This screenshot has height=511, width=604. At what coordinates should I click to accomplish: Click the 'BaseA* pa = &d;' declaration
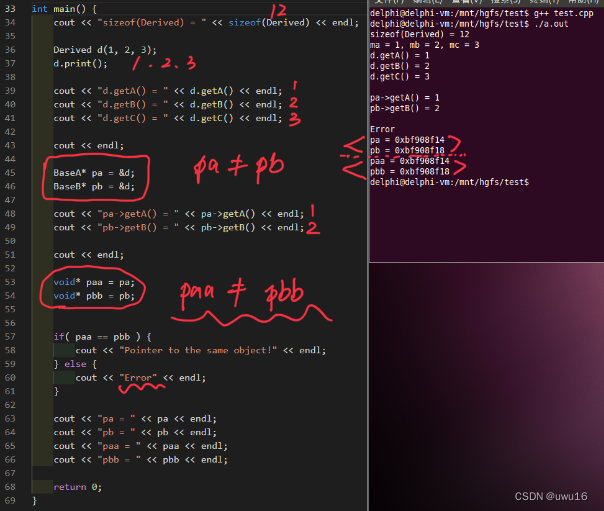tap(94, 173)
